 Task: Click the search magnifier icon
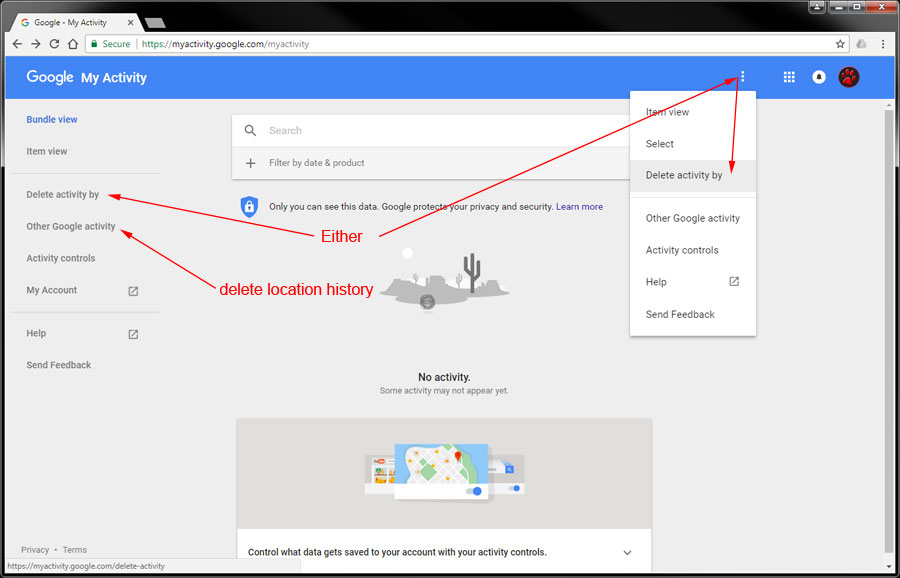250,130
